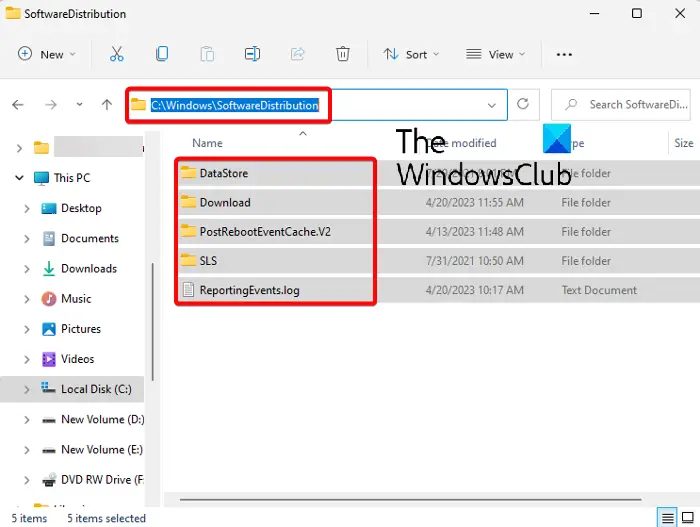The image size is (700, 527).
Task: Select Local Disk (C:) in sidebar
Action: point(96,389)
